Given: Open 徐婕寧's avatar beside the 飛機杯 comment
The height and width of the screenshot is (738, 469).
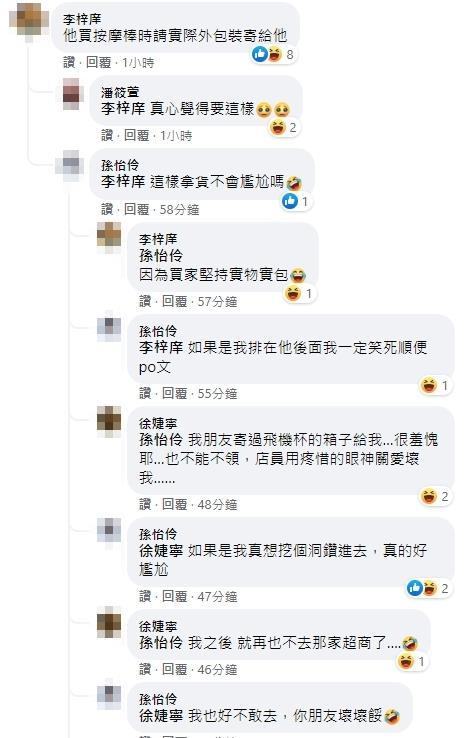Looking at the screenshot, I should [109, 418].
